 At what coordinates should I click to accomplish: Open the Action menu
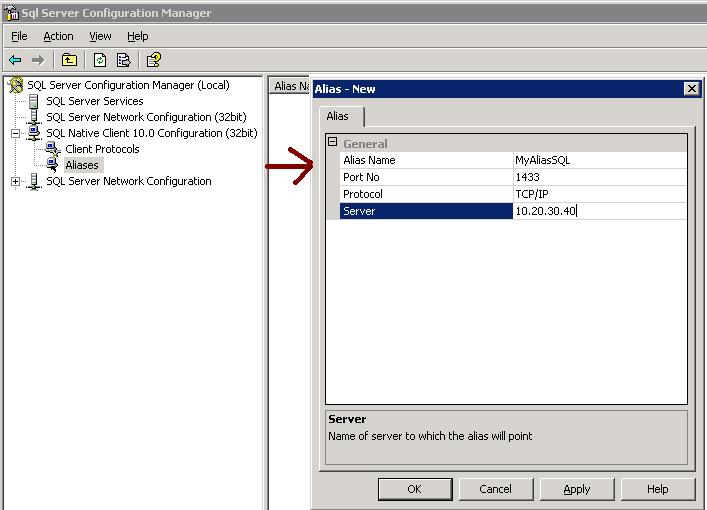pos(58,36)
